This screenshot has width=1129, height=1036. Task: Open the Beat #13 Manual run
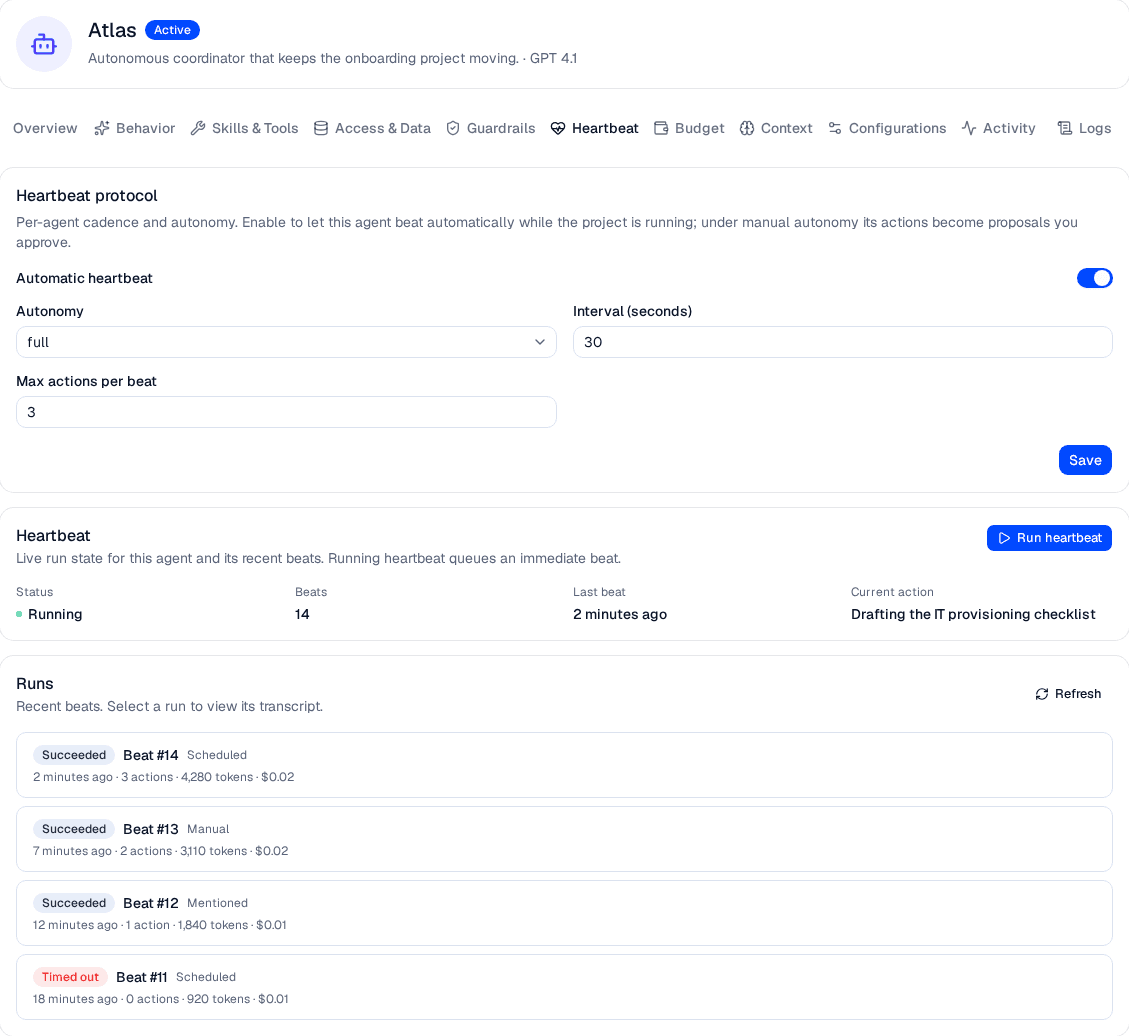tap(564, 839)
